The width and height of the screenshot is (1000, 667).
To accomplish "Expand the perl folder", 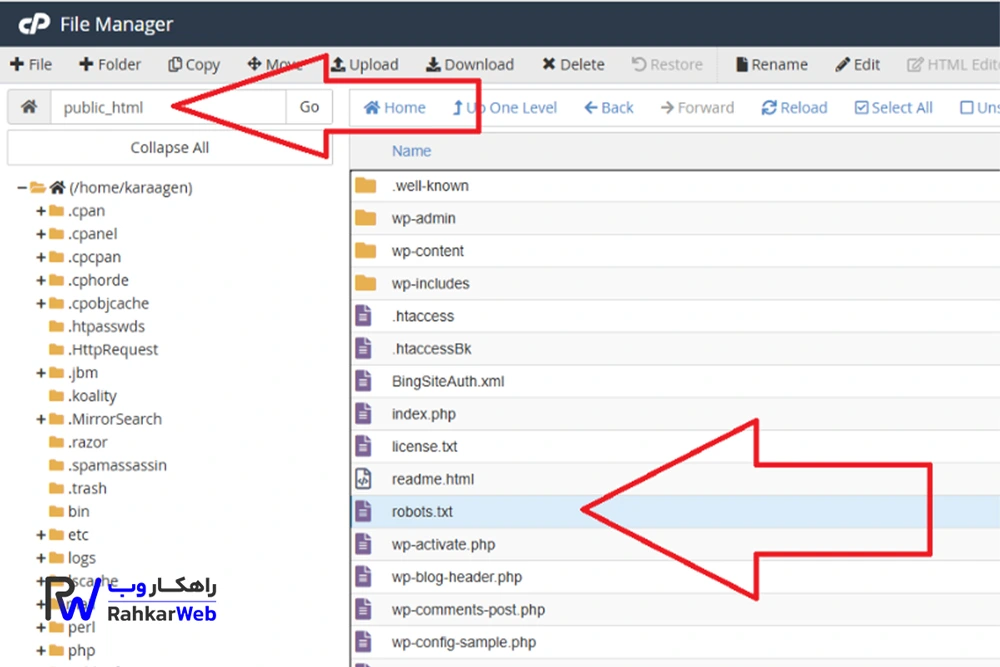I will [41, 627].
